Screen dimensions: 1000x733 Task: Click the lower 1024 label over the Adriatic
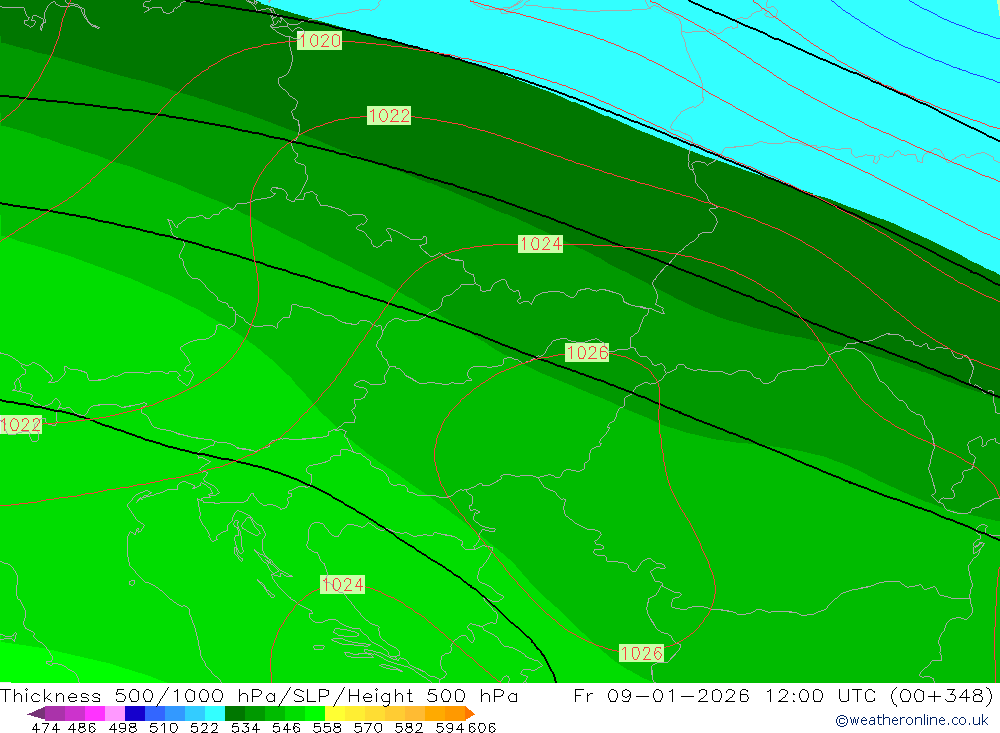[342, 584]
